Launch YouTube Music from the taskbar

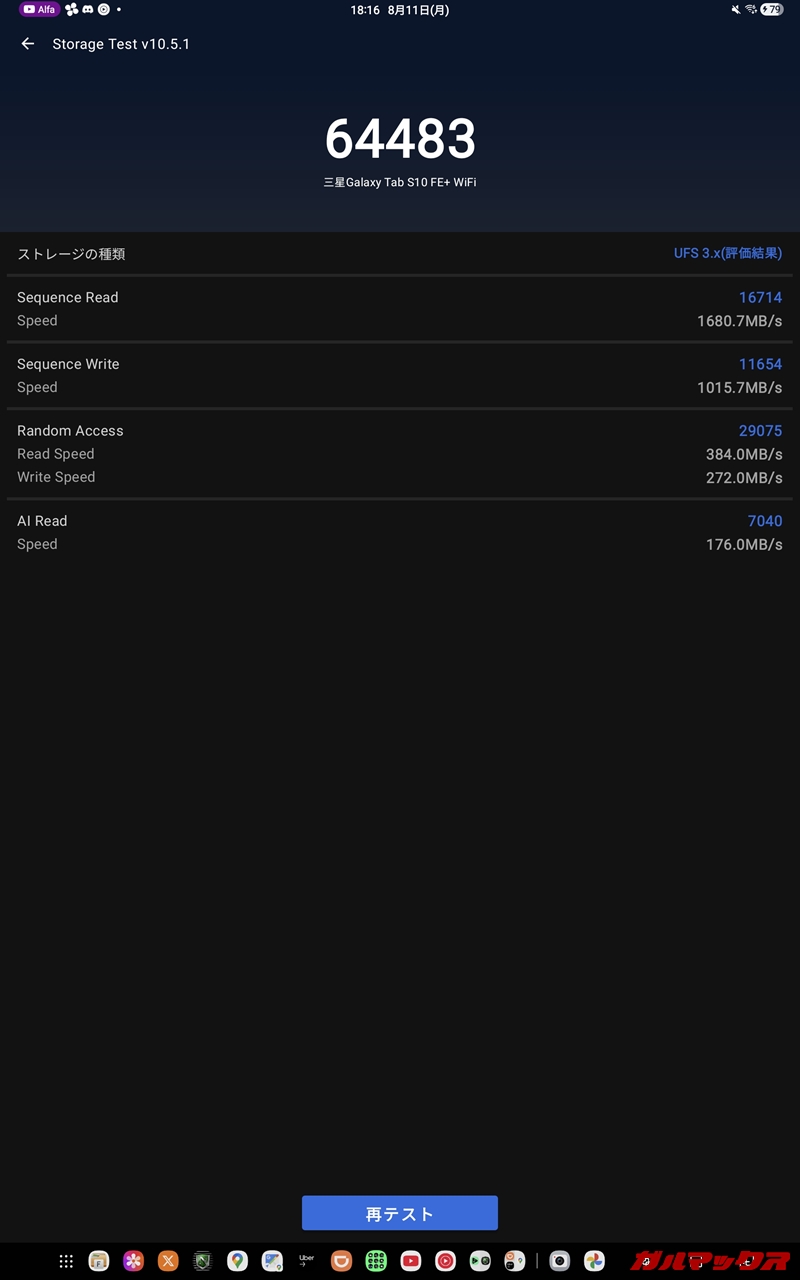pyautogui.click(x=446, y=1261)
